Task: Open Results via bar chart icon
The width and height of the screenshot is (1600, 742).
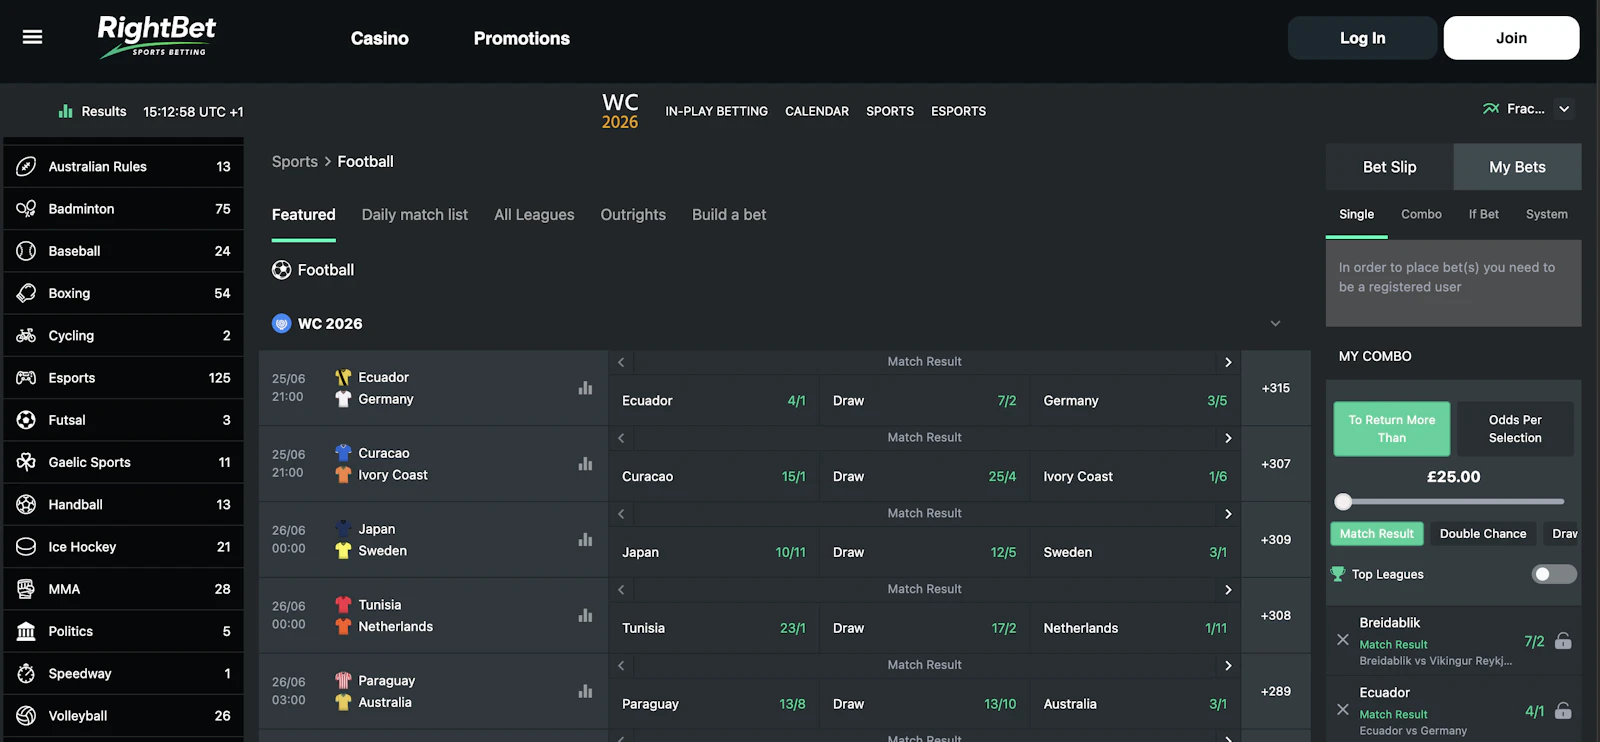Action: [66, 111]
